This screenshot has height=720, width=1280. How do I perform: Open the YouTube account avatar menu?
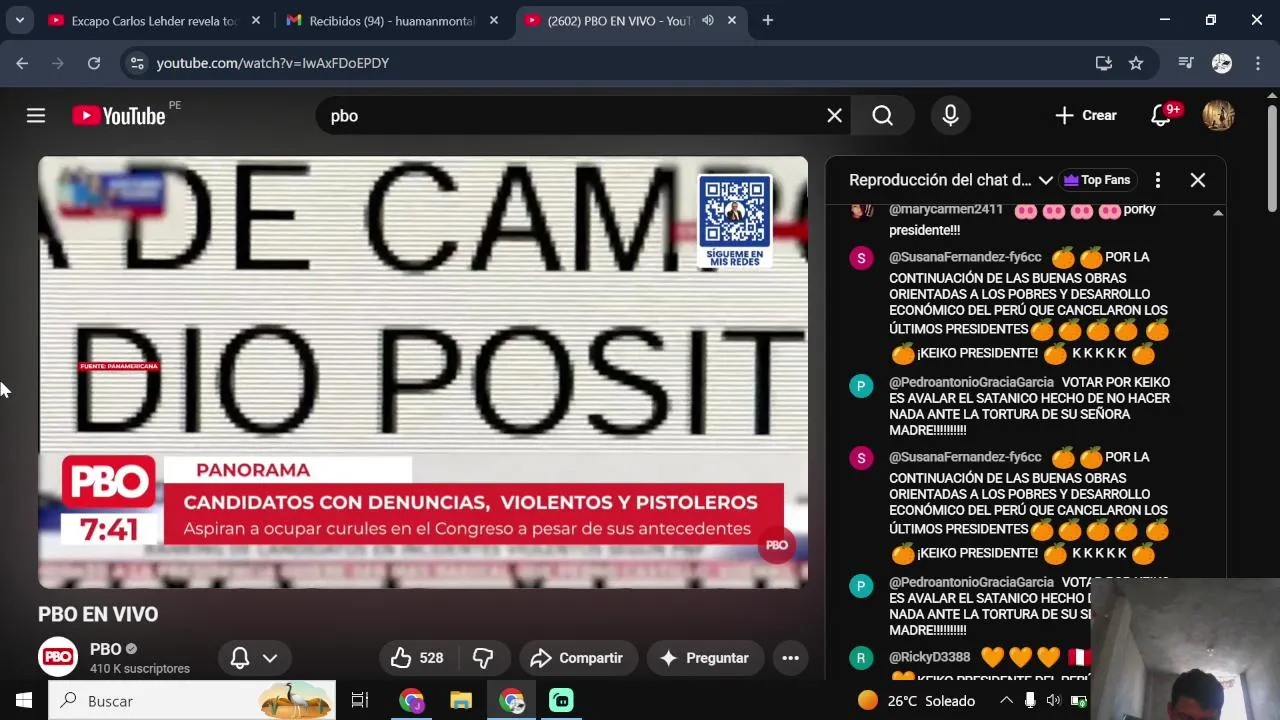1218,116
